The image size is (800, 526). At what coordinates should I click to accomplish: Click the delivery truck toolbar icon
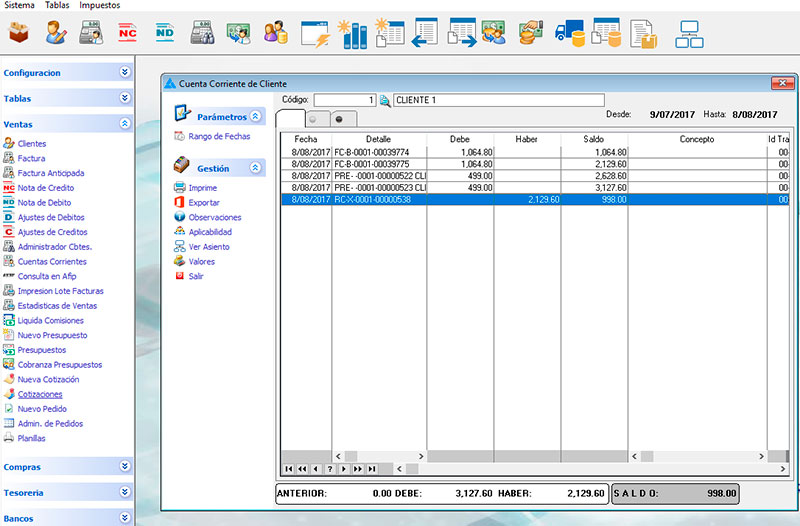point(570,33)
